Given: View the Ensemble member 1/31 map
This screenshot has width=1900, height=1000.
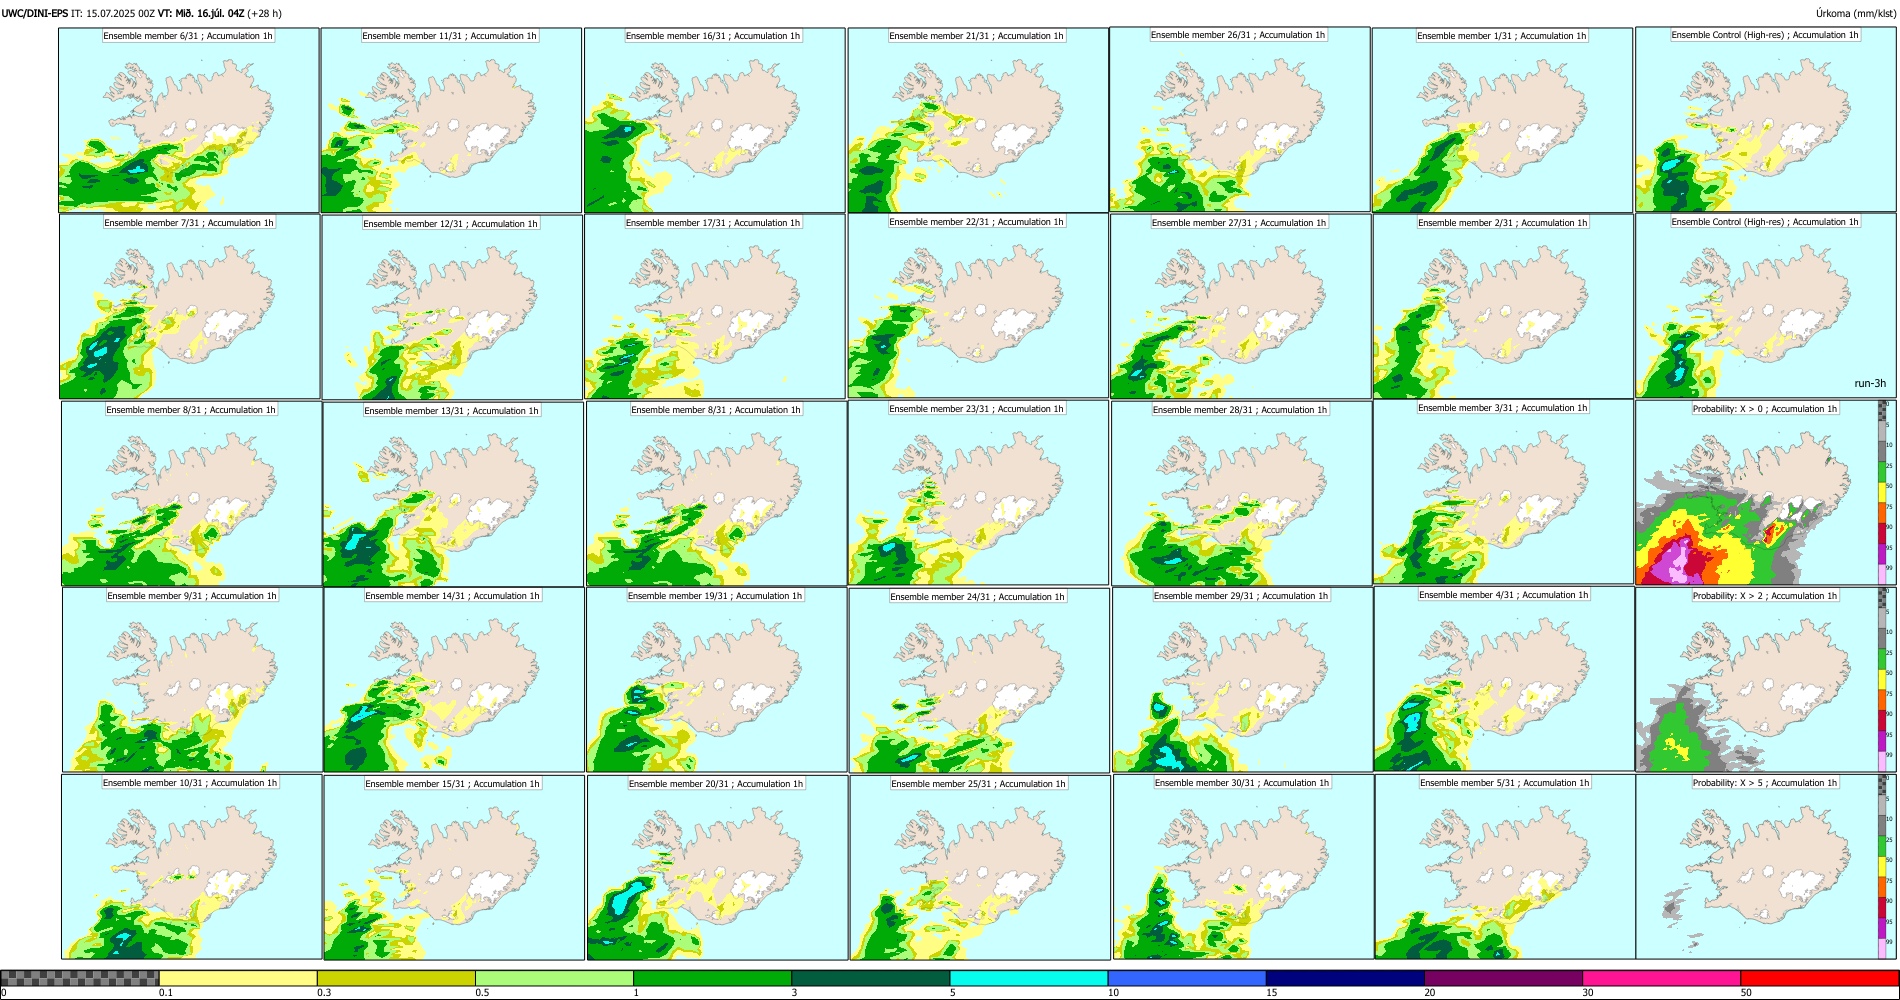Looking at the screenshot, I should [x=1503, y=120].
